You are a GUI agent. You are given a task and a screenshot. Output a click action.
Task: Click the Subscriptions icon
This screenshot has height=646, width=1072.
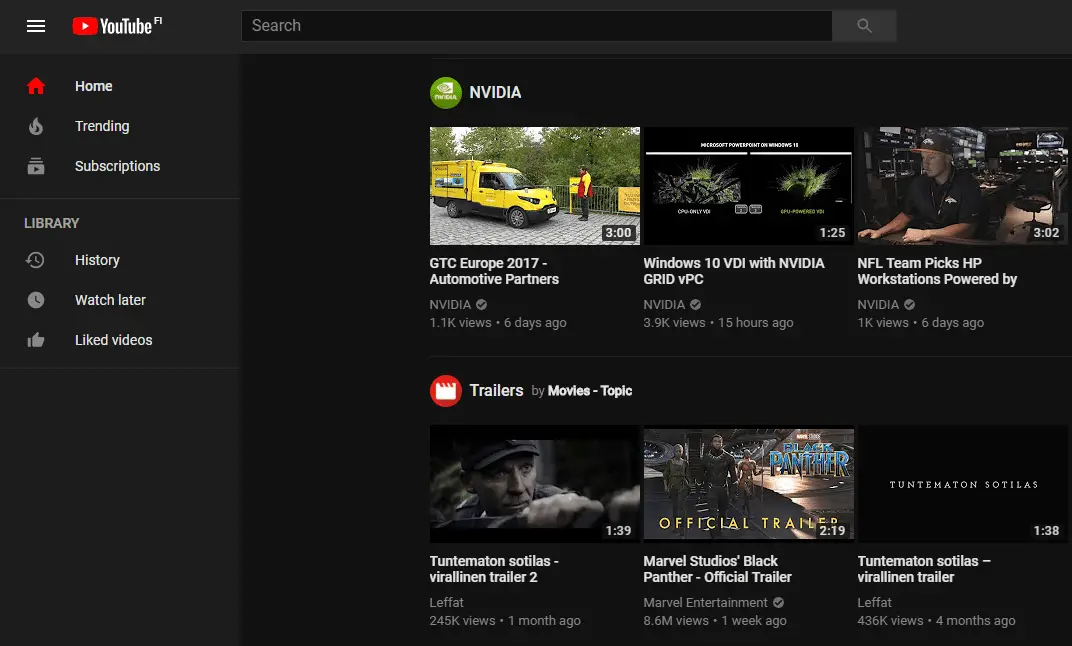pos(36,166)
